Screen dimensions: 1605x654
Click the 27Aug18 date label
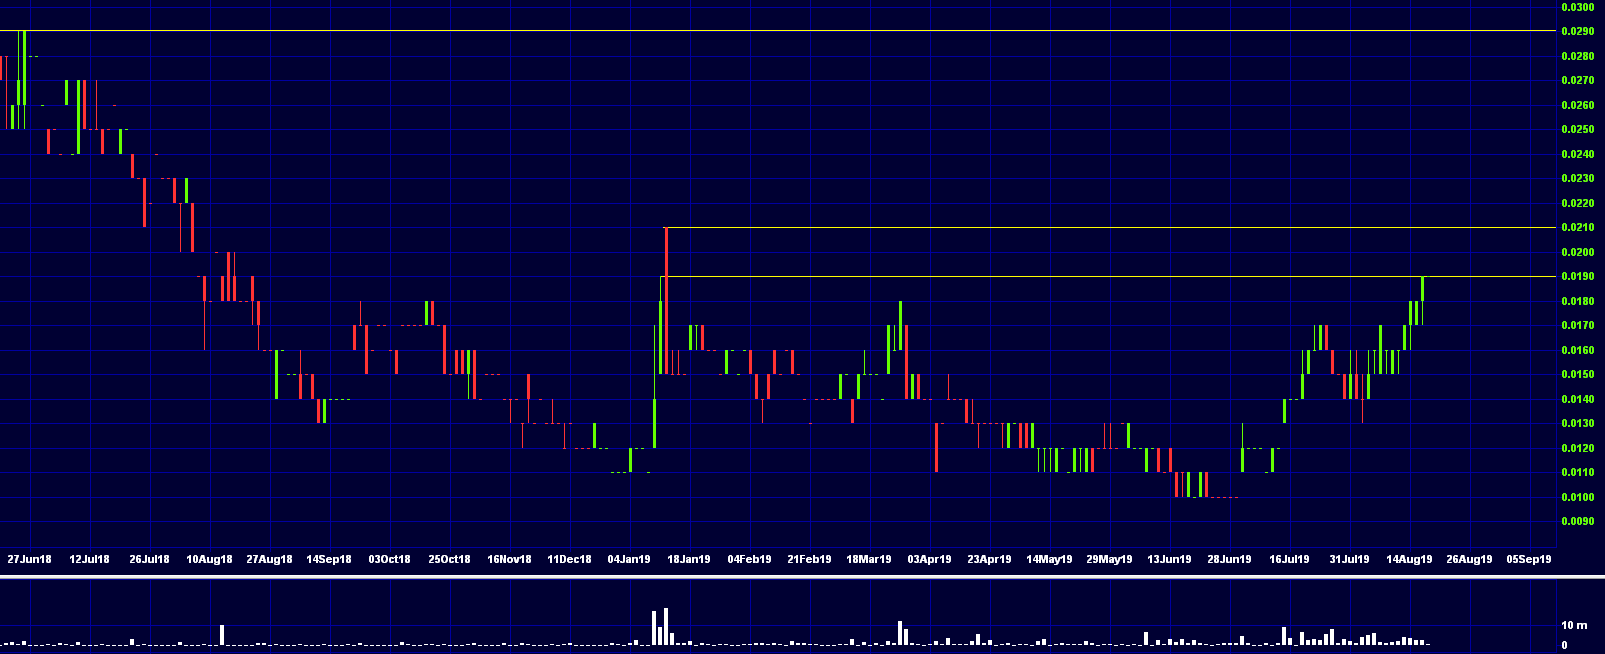(x=269, y=559)
